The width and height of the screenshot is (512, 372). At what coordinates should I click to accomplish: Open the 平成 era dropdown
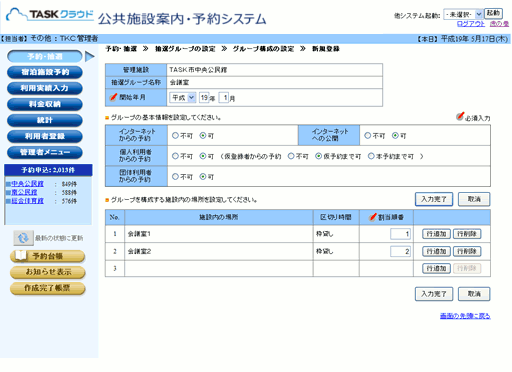(183, 98)
